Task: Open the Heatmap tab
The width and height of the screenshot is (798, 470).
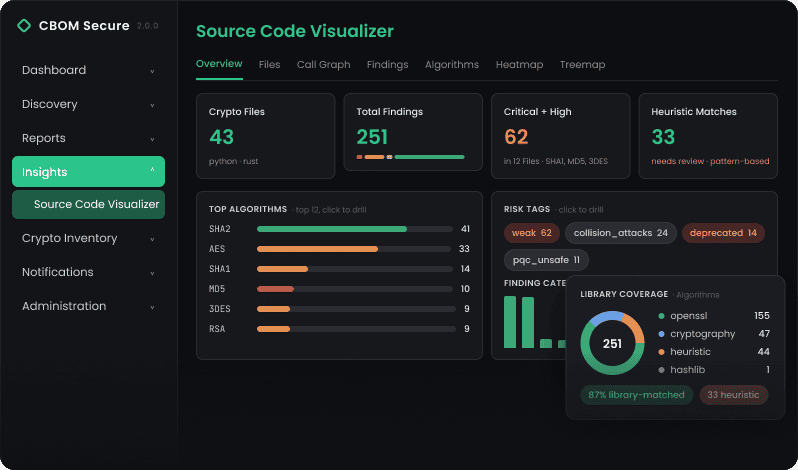Action: 519,65
